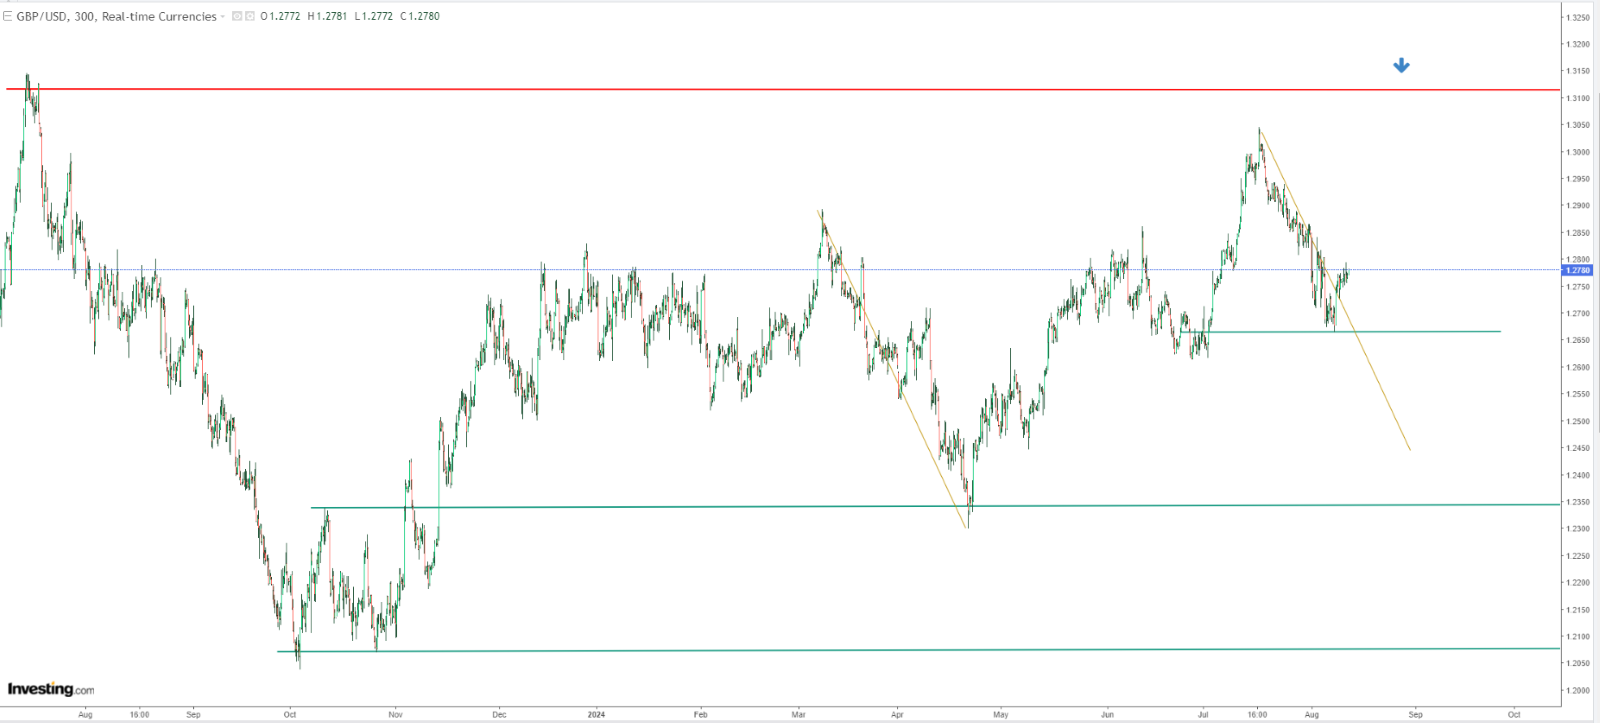Select the short green support line near 1.2650

[x=1340, y=331]
